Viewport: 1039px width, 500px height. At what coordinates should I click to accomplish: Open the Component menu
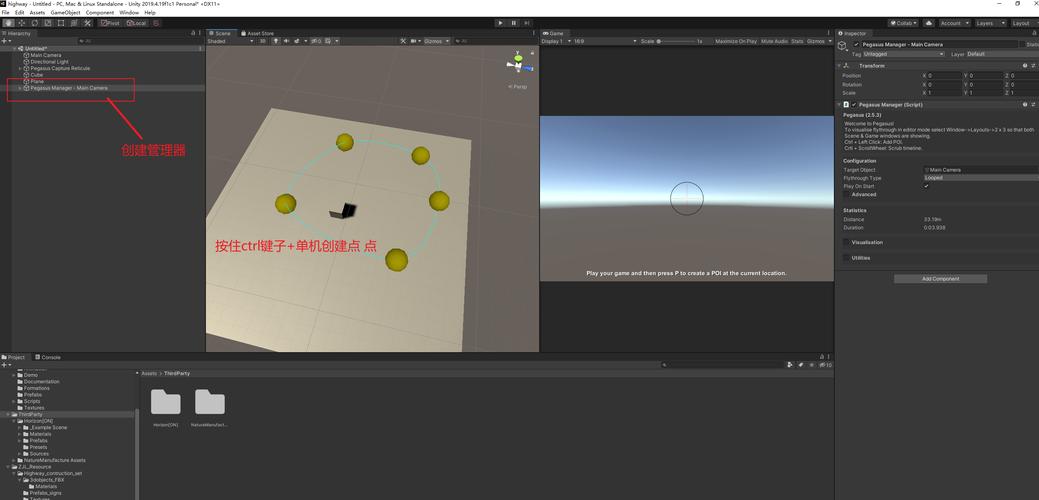pos(100,13)
